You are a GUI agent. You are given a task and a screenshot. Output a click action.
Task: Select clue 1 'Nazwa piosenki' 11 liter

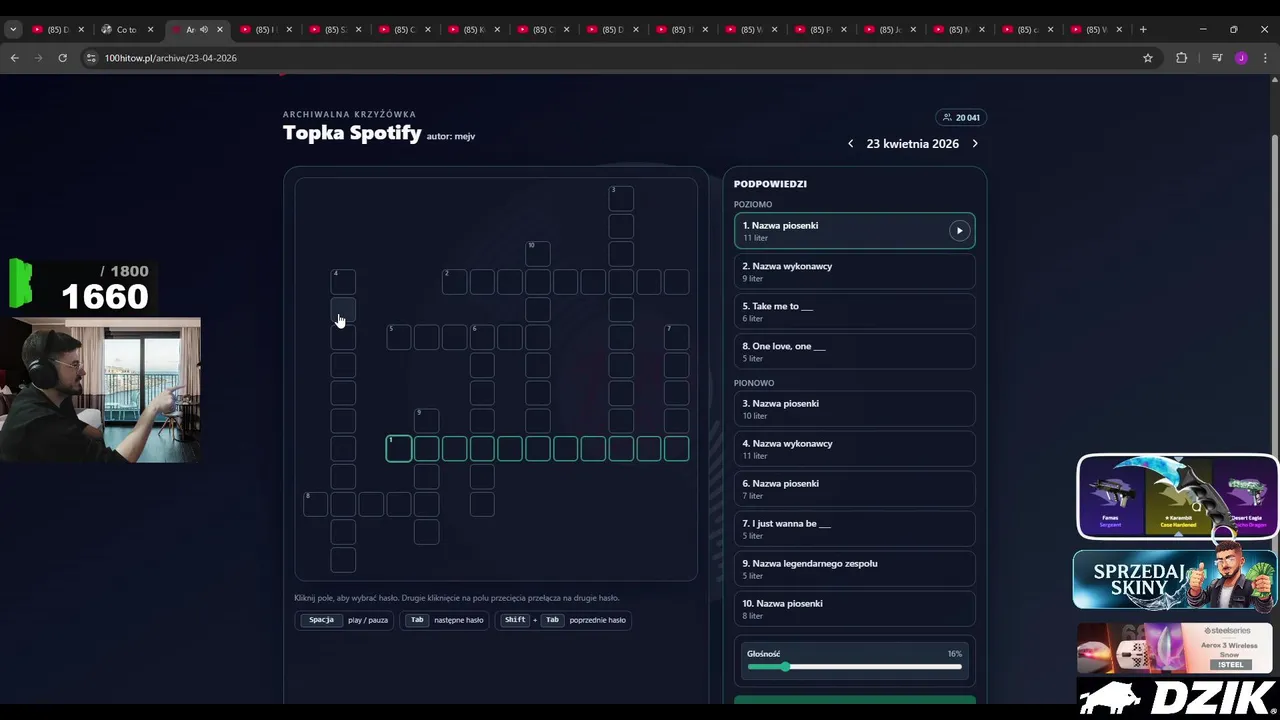(x=854, y=231)
